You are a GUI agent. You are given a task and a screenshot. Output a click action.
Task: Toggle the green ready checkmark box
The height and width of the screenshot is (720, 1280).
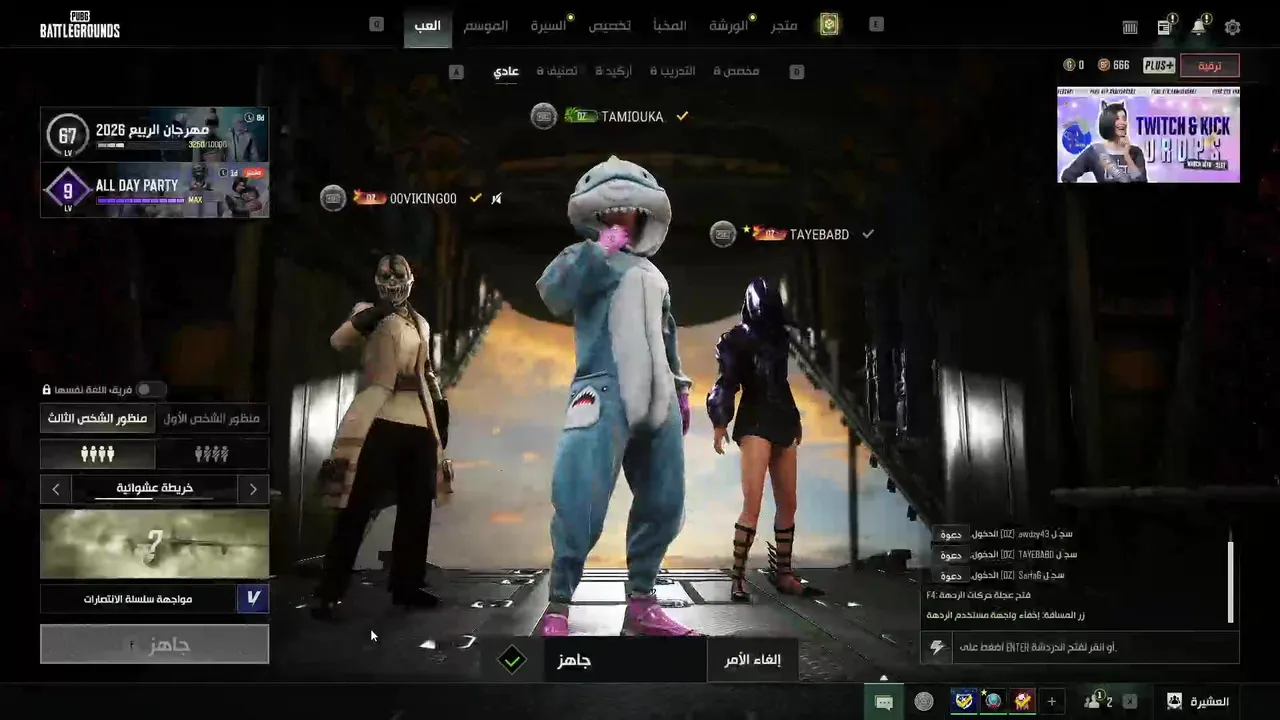click(512, 660)
